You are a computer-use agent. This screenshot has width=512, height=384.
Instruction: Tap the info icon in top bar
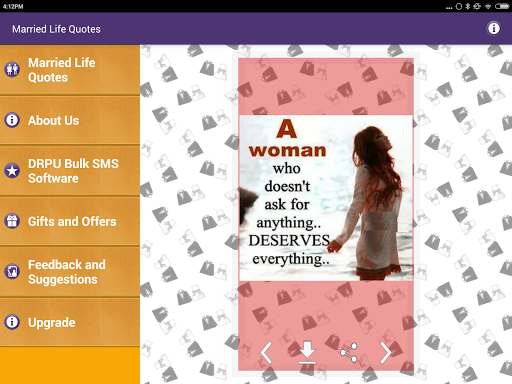coord(494,28)
